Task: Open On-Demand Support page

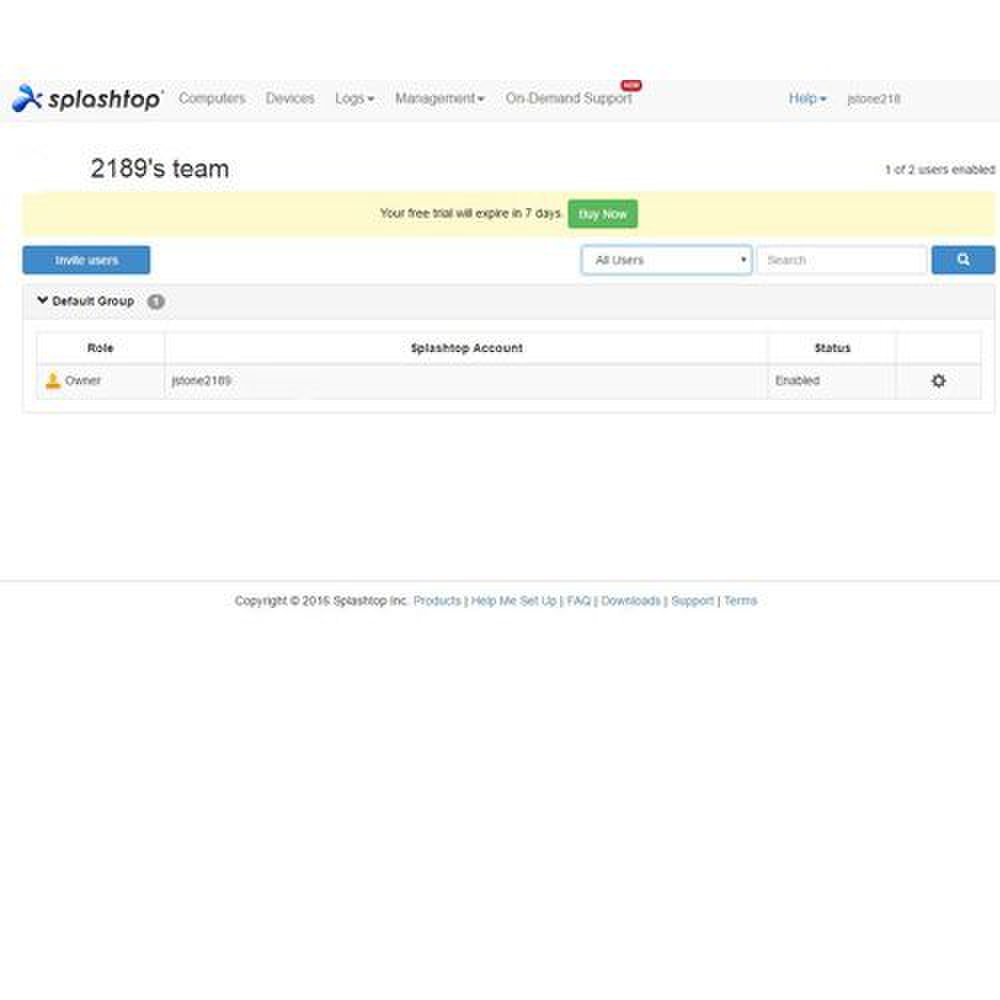Action: tap(568, 99)
